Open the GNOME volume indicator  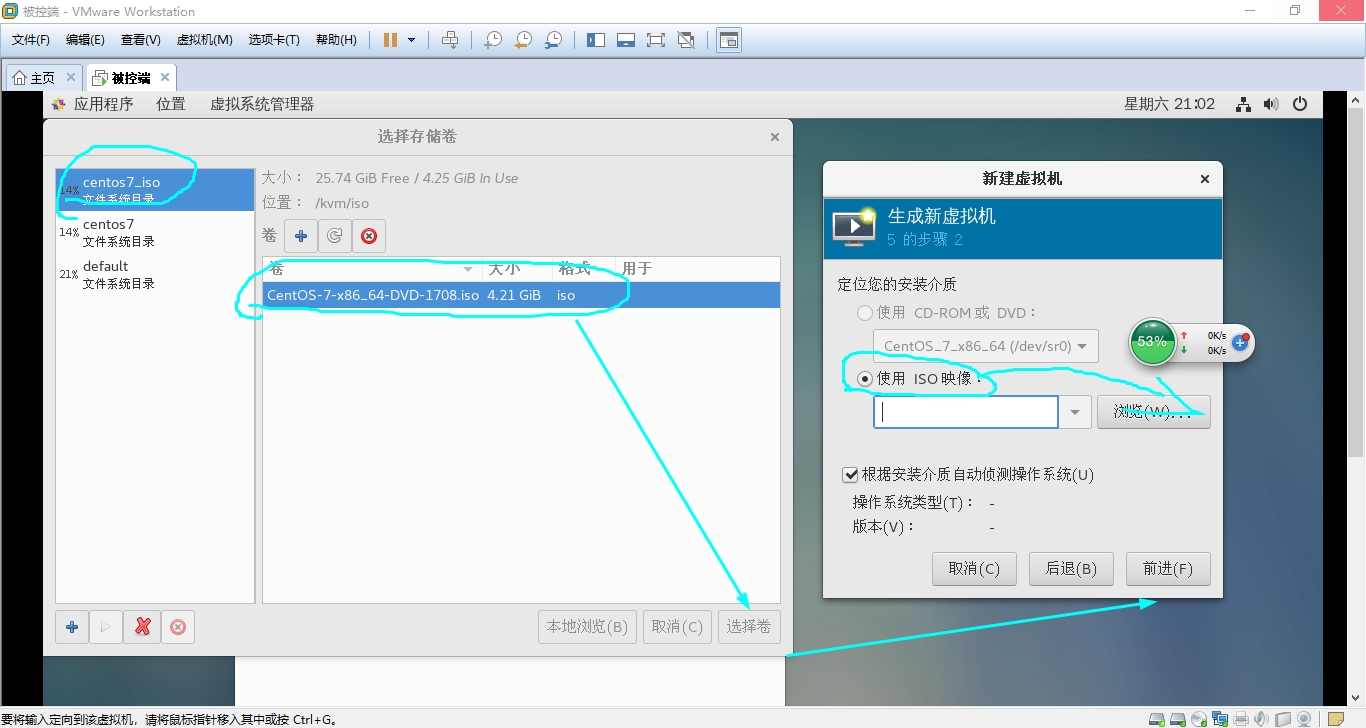click(1271, 104)
